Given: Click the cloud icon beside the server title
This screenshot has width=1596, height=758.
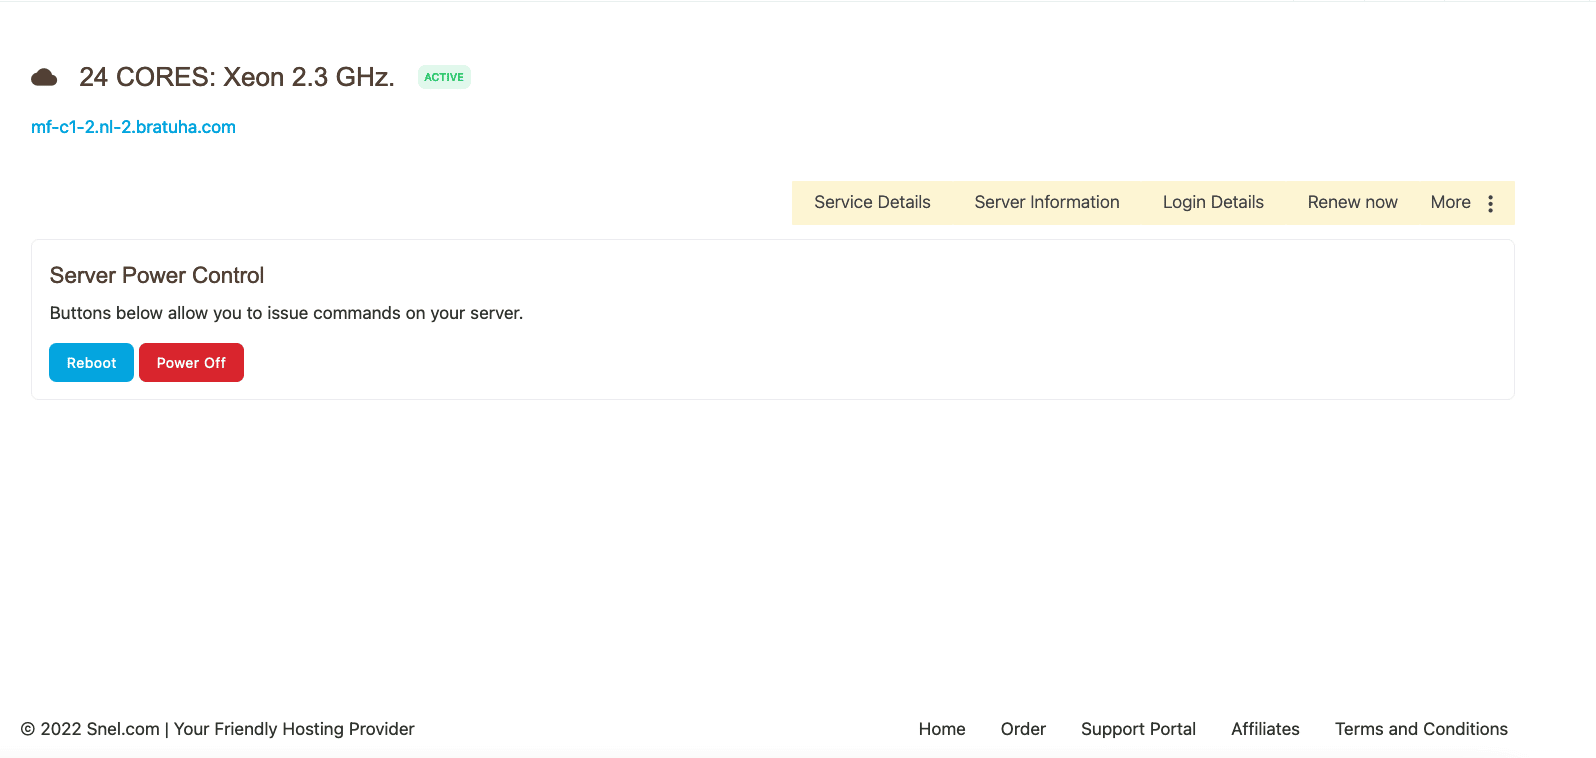Looking at the screenshot, I should point(44,77).
